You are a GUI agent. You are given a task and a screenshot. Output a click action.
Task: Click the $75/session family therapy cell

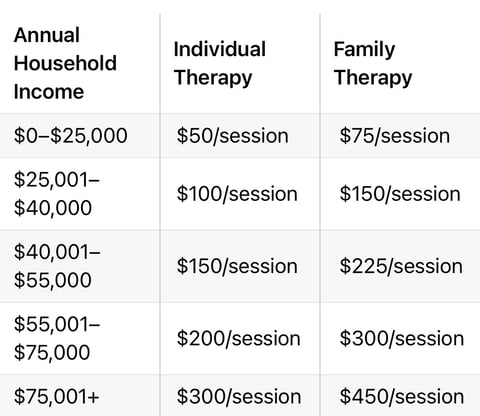pyautogui.click(x=395, y=136)
